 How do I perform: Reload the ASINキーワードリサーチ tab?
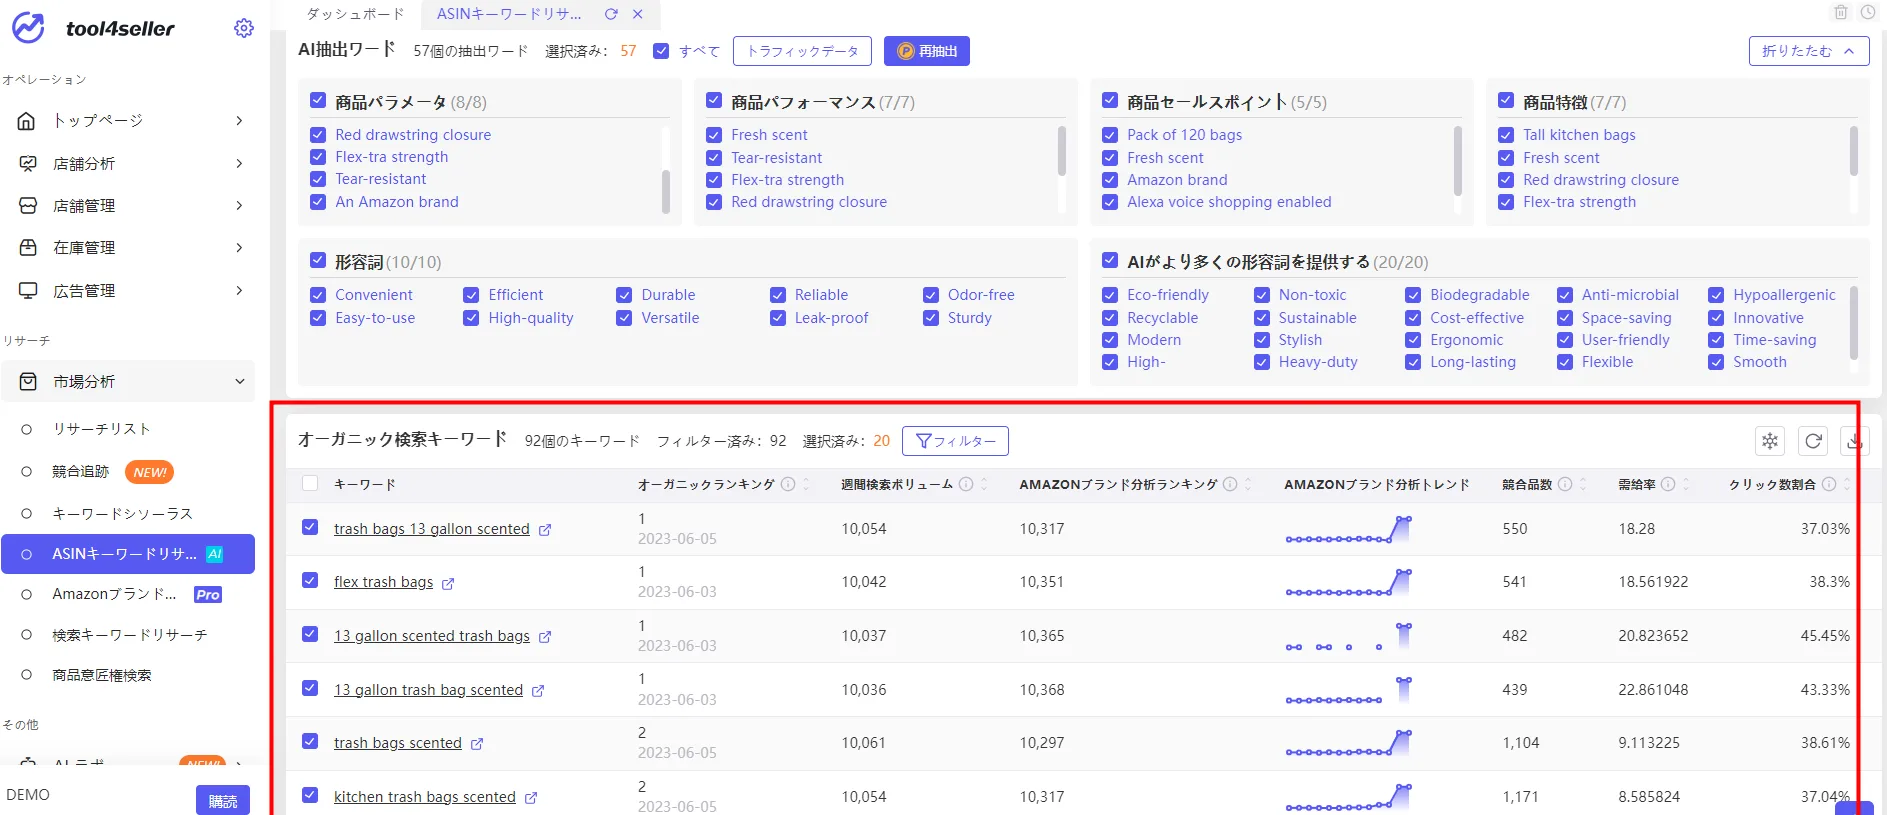[x=611, y=14]
